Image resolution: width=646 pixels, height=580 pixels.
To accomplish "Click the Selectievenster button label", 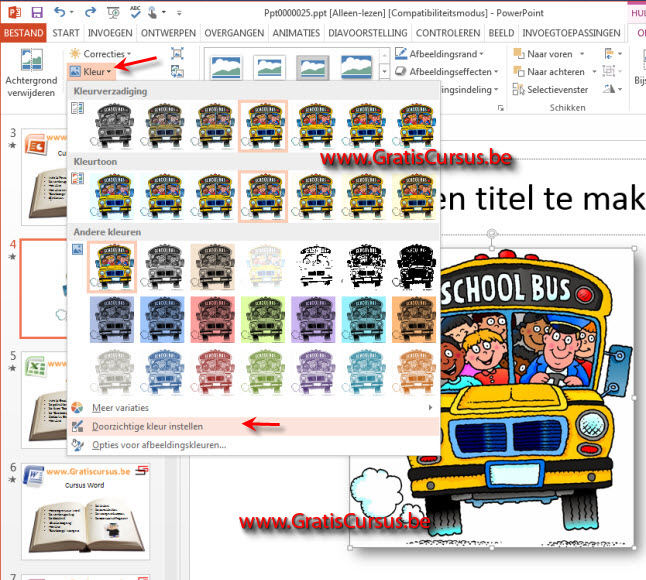I will pos(557,89).
